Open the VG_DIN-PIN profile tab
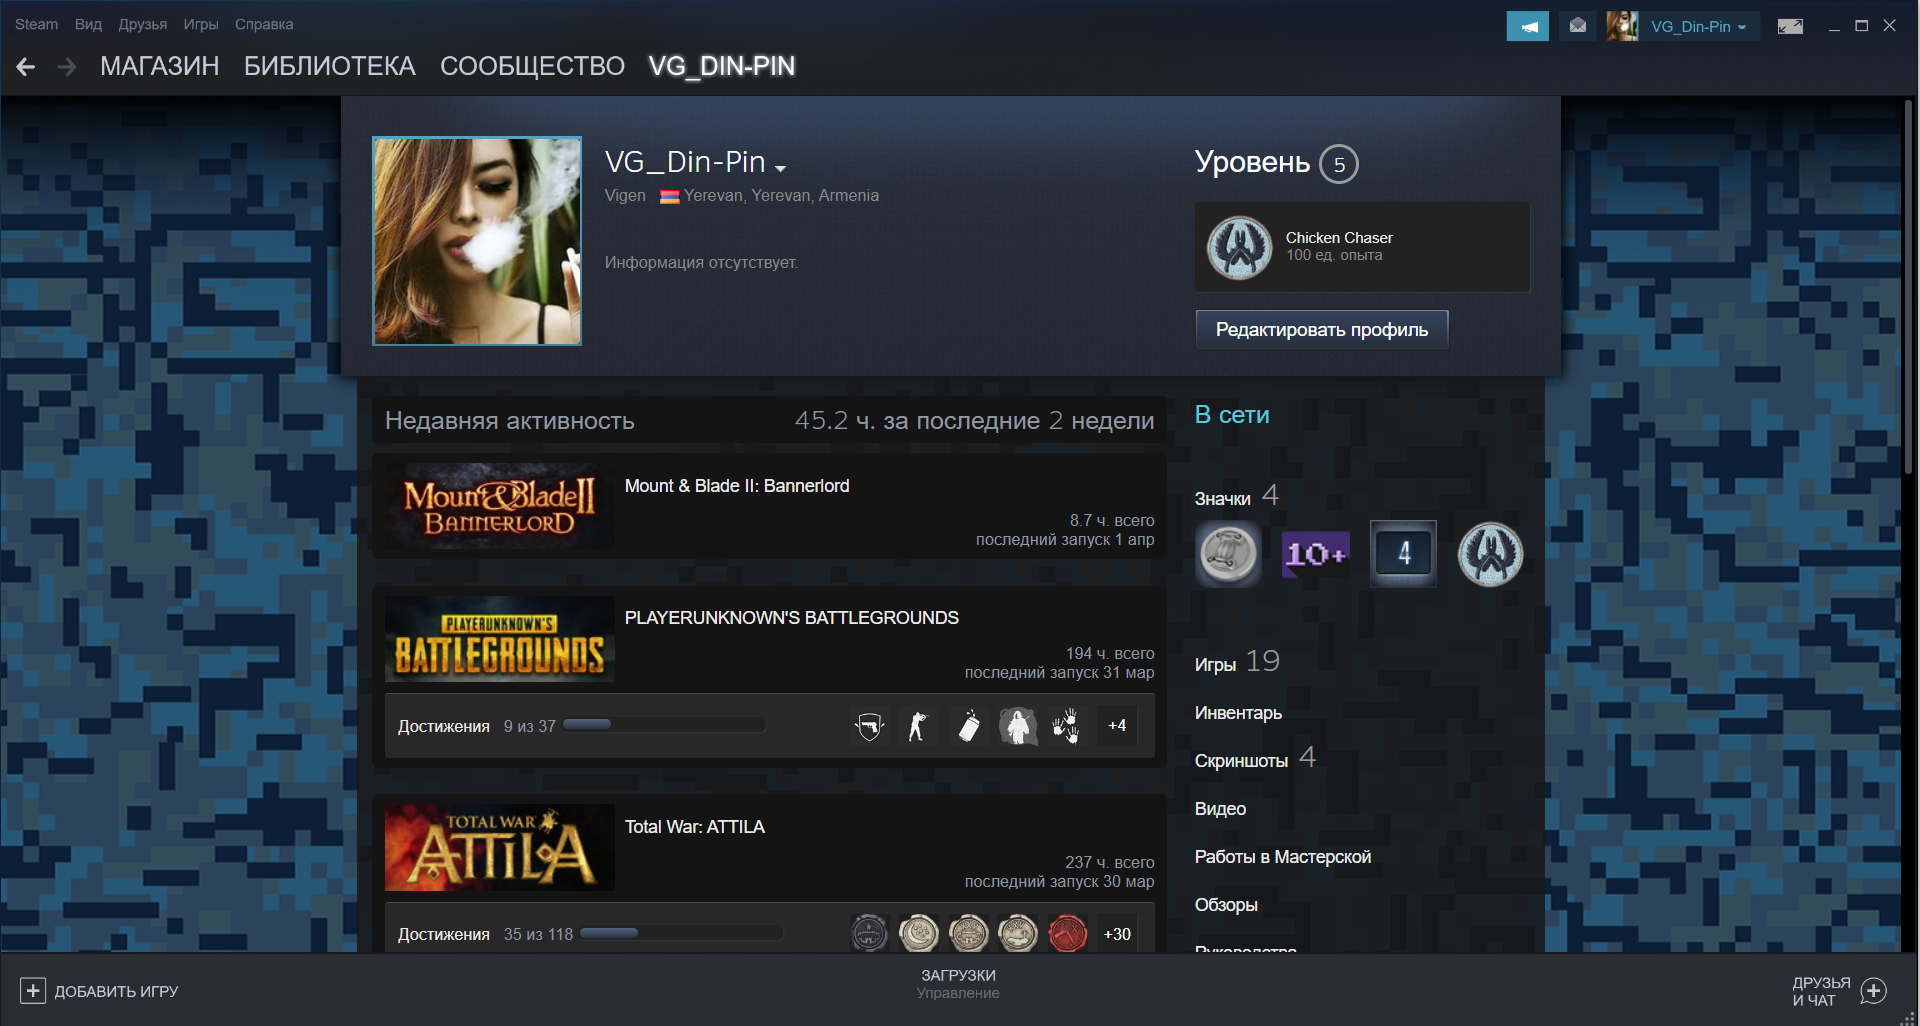1920x1026 pixels. [x=722, y=66]
